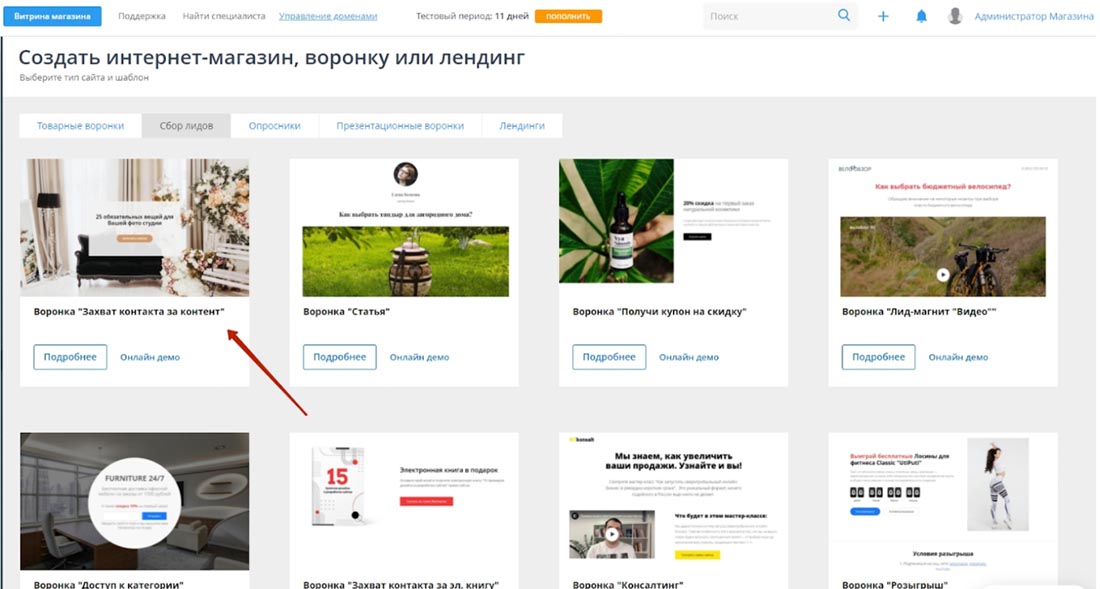Click the plus icon in top bar
Viewport: 1100px width, 589px height.
pos(883,16)
